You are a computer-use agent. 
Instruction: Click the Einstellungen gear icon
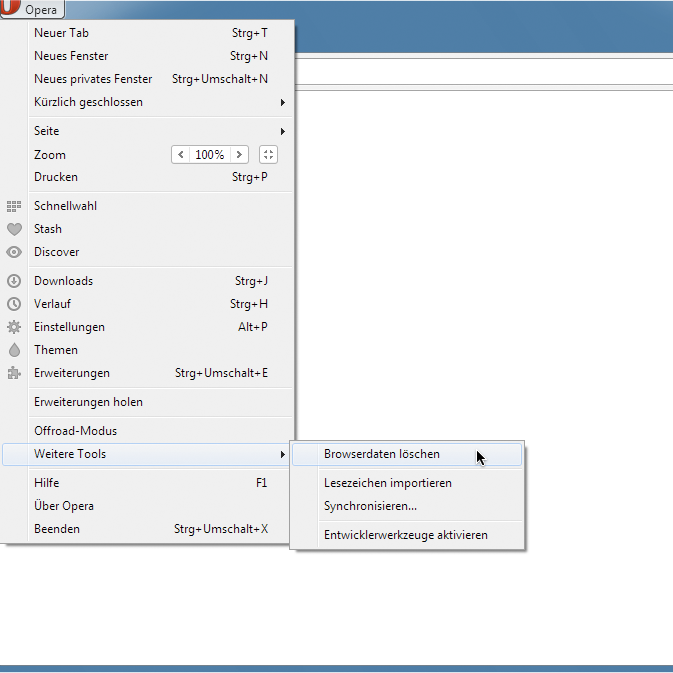[x=14, y=327]
